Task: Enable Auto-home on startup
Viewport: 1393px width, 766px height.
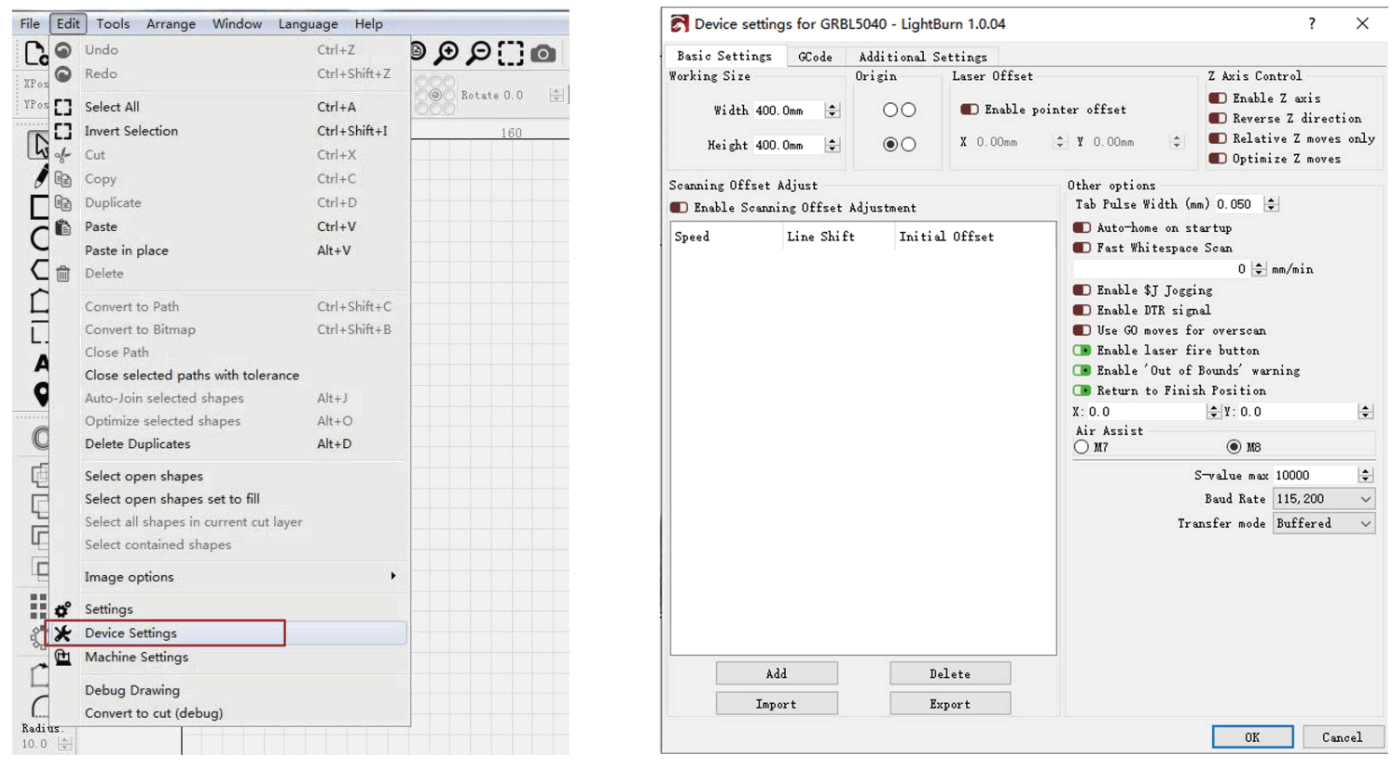Action: click(x=1081, y=228)
